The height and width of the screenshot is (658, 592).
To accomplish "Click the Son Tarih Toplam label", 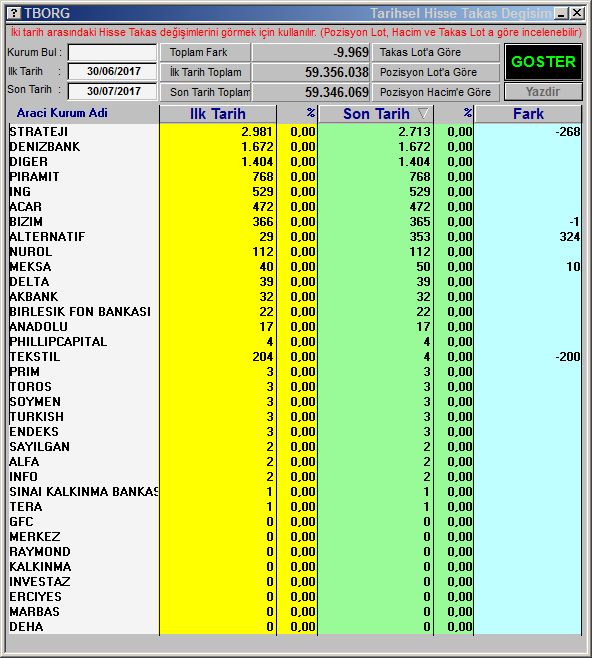I will pos(205,92).
